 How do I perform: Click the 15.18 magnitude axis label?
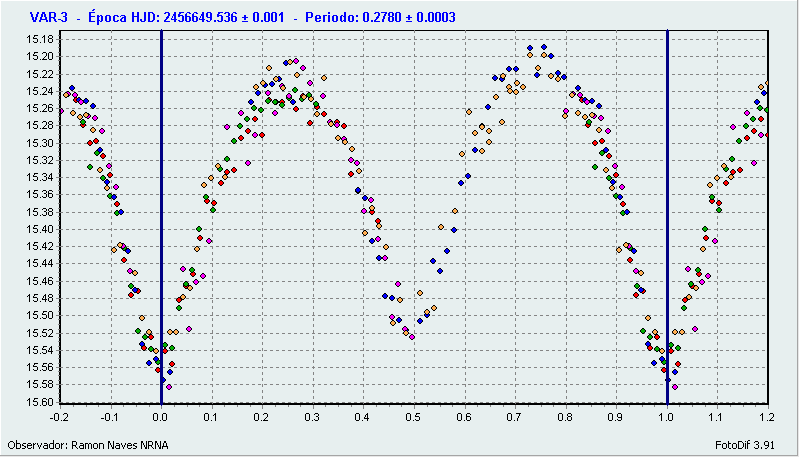pyautogui.click(x=40, y=39)
